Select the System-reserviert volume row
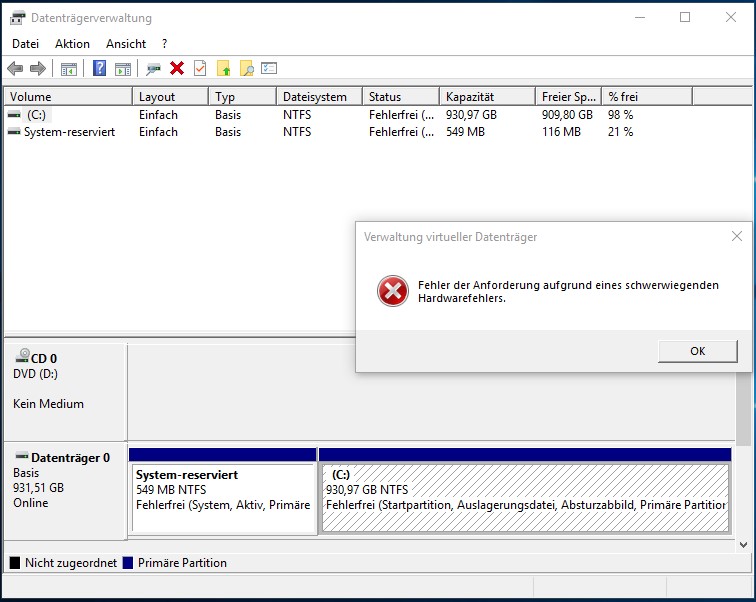The width and height of the screenshot is (756, 602). coord(350,132)
